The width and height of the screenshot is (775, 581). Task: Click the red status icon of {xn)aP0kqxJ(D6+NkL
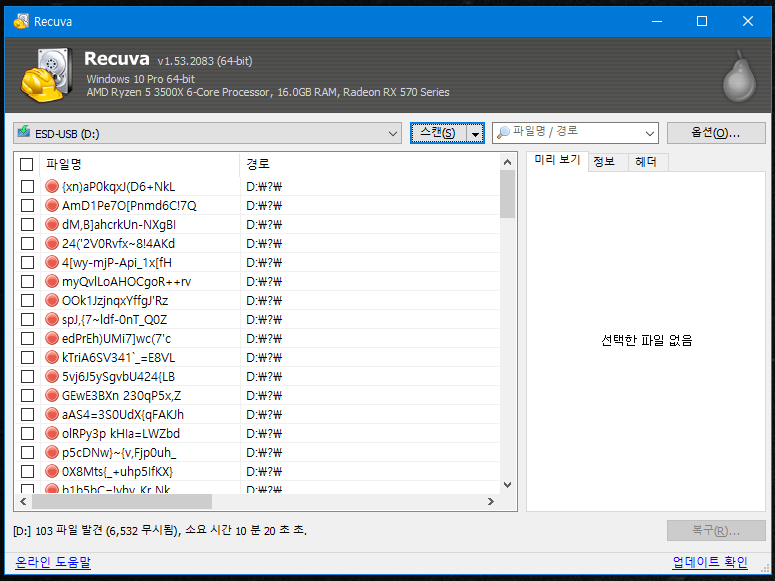(52, 186)
